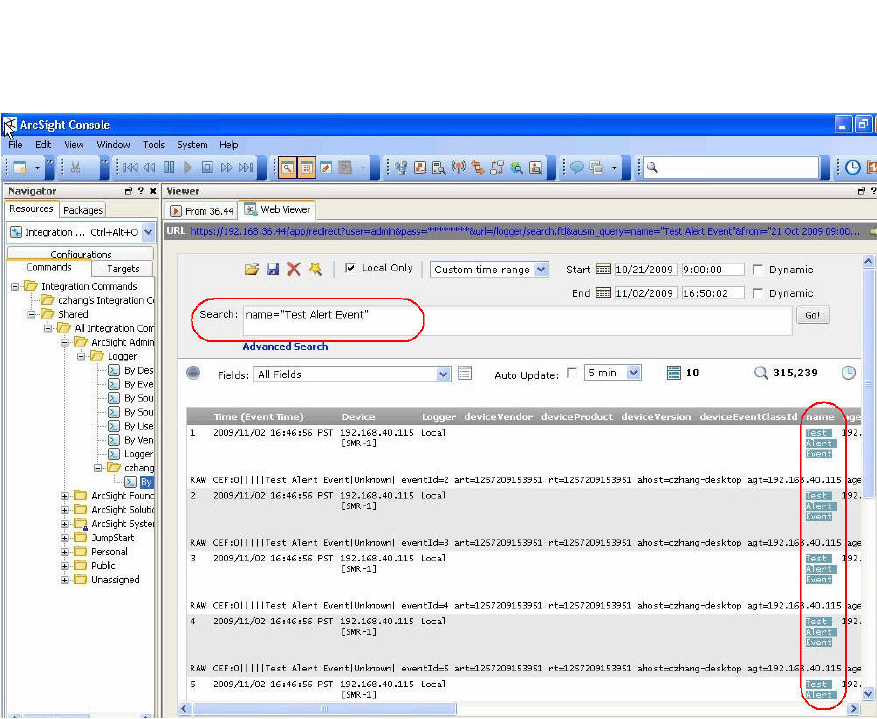
Task: Click the Configurations button in Navigator
Action: (x=81, y=254)
